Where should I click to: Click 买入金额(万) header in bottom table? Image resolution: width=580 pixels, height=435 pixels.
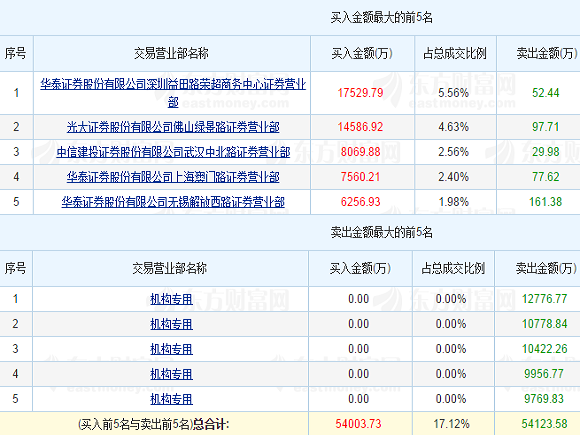click(360, 268)
